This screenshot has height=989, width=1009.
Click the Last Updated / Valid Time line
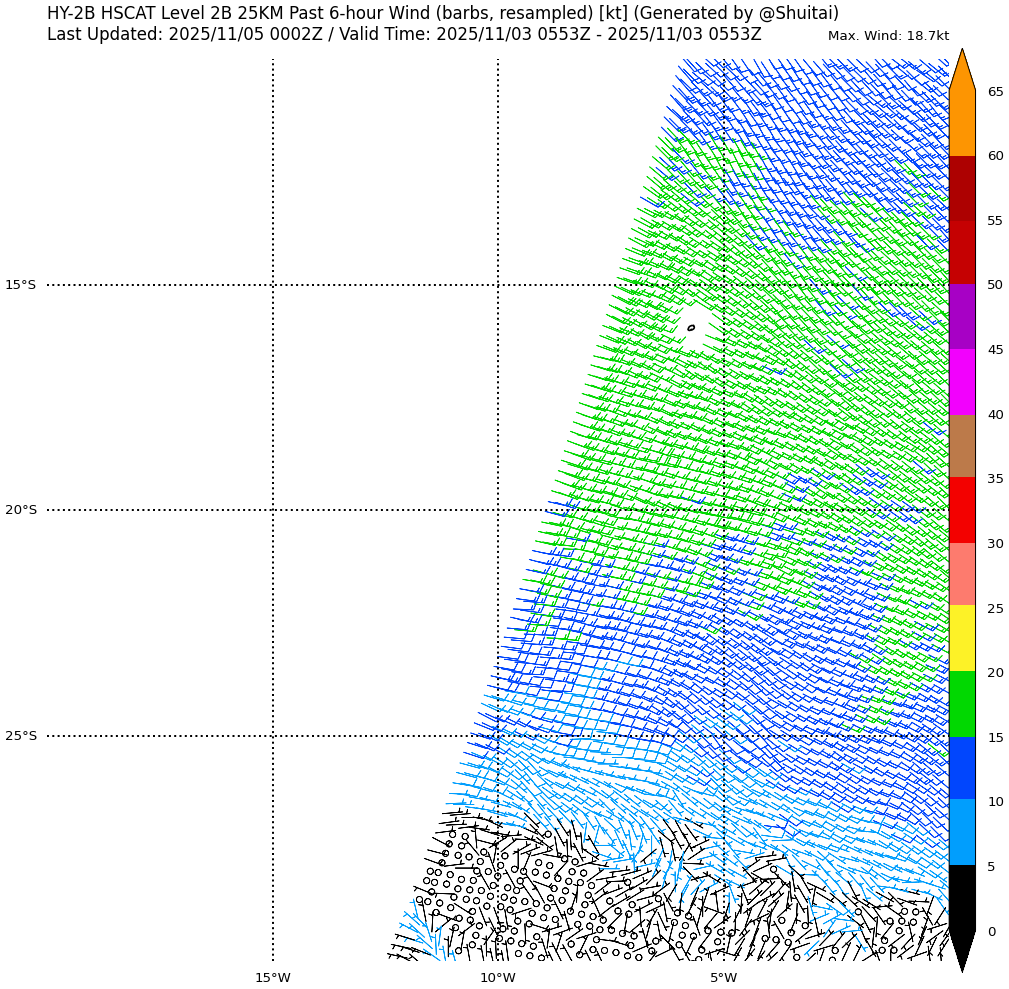(404, 35)
